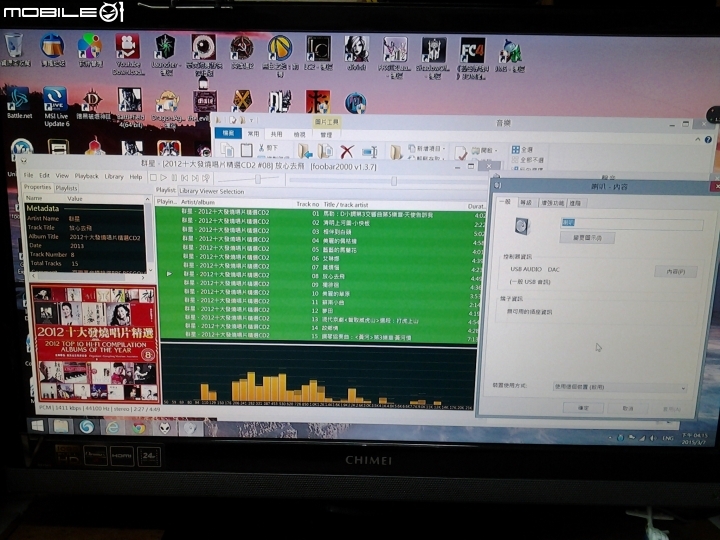This screenshot has height=540, width=720.
Task: Open the Edit menu in foobar2000
Action: point(44,175)
